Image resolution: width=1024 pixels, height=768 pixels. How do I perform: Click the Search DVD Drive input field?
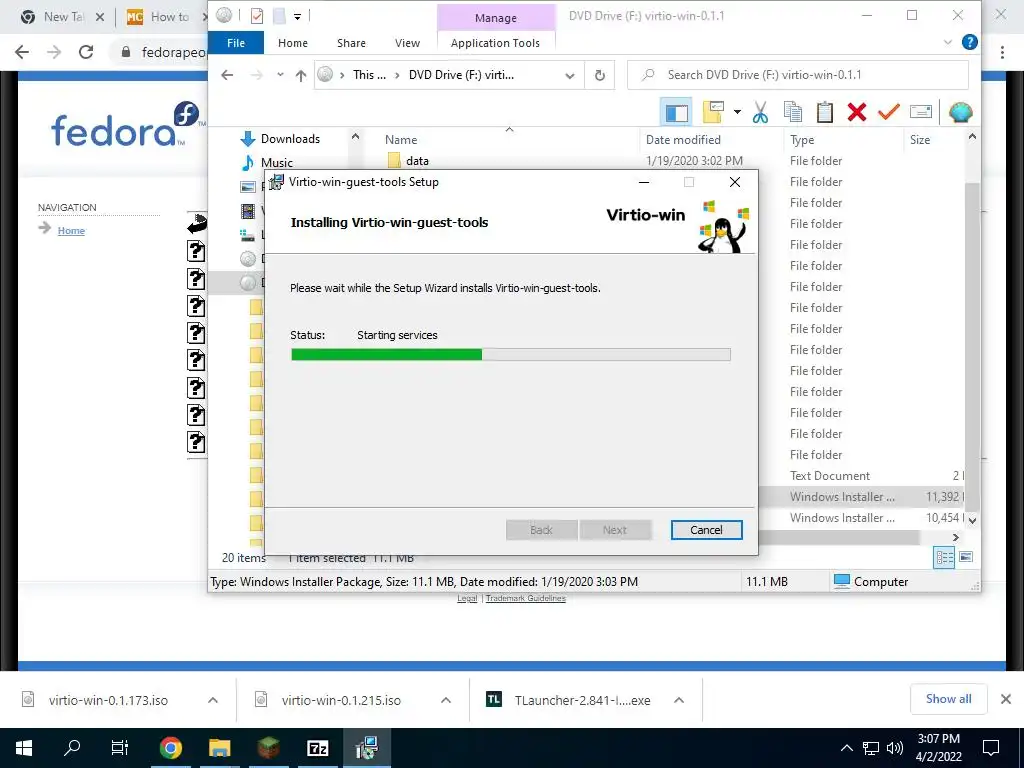(797, 75)
